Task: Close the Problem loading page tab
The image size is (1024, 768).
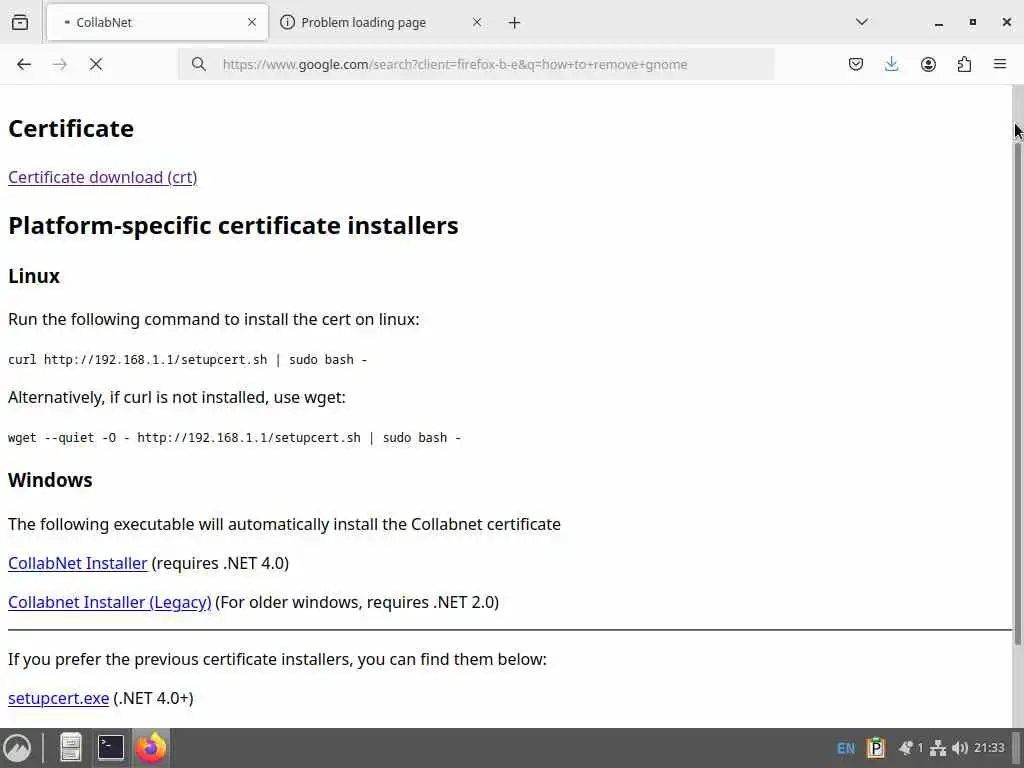Action: tap(477, 22)
